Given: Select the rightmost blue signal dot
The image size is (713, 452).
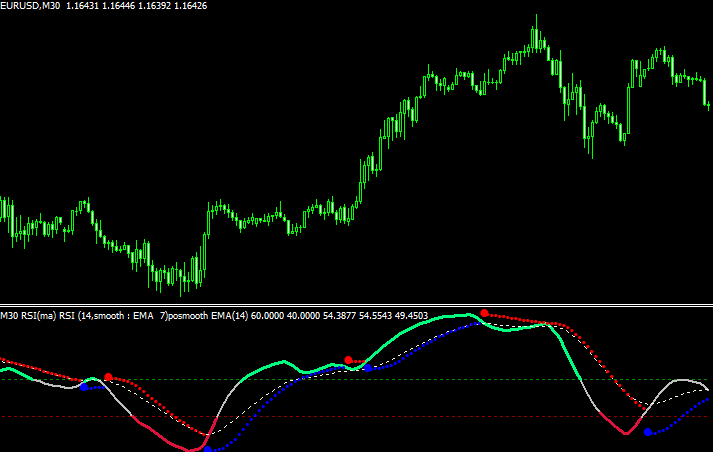Looking at the screenshot, I should pyautogui.click(x=648, y=432).
